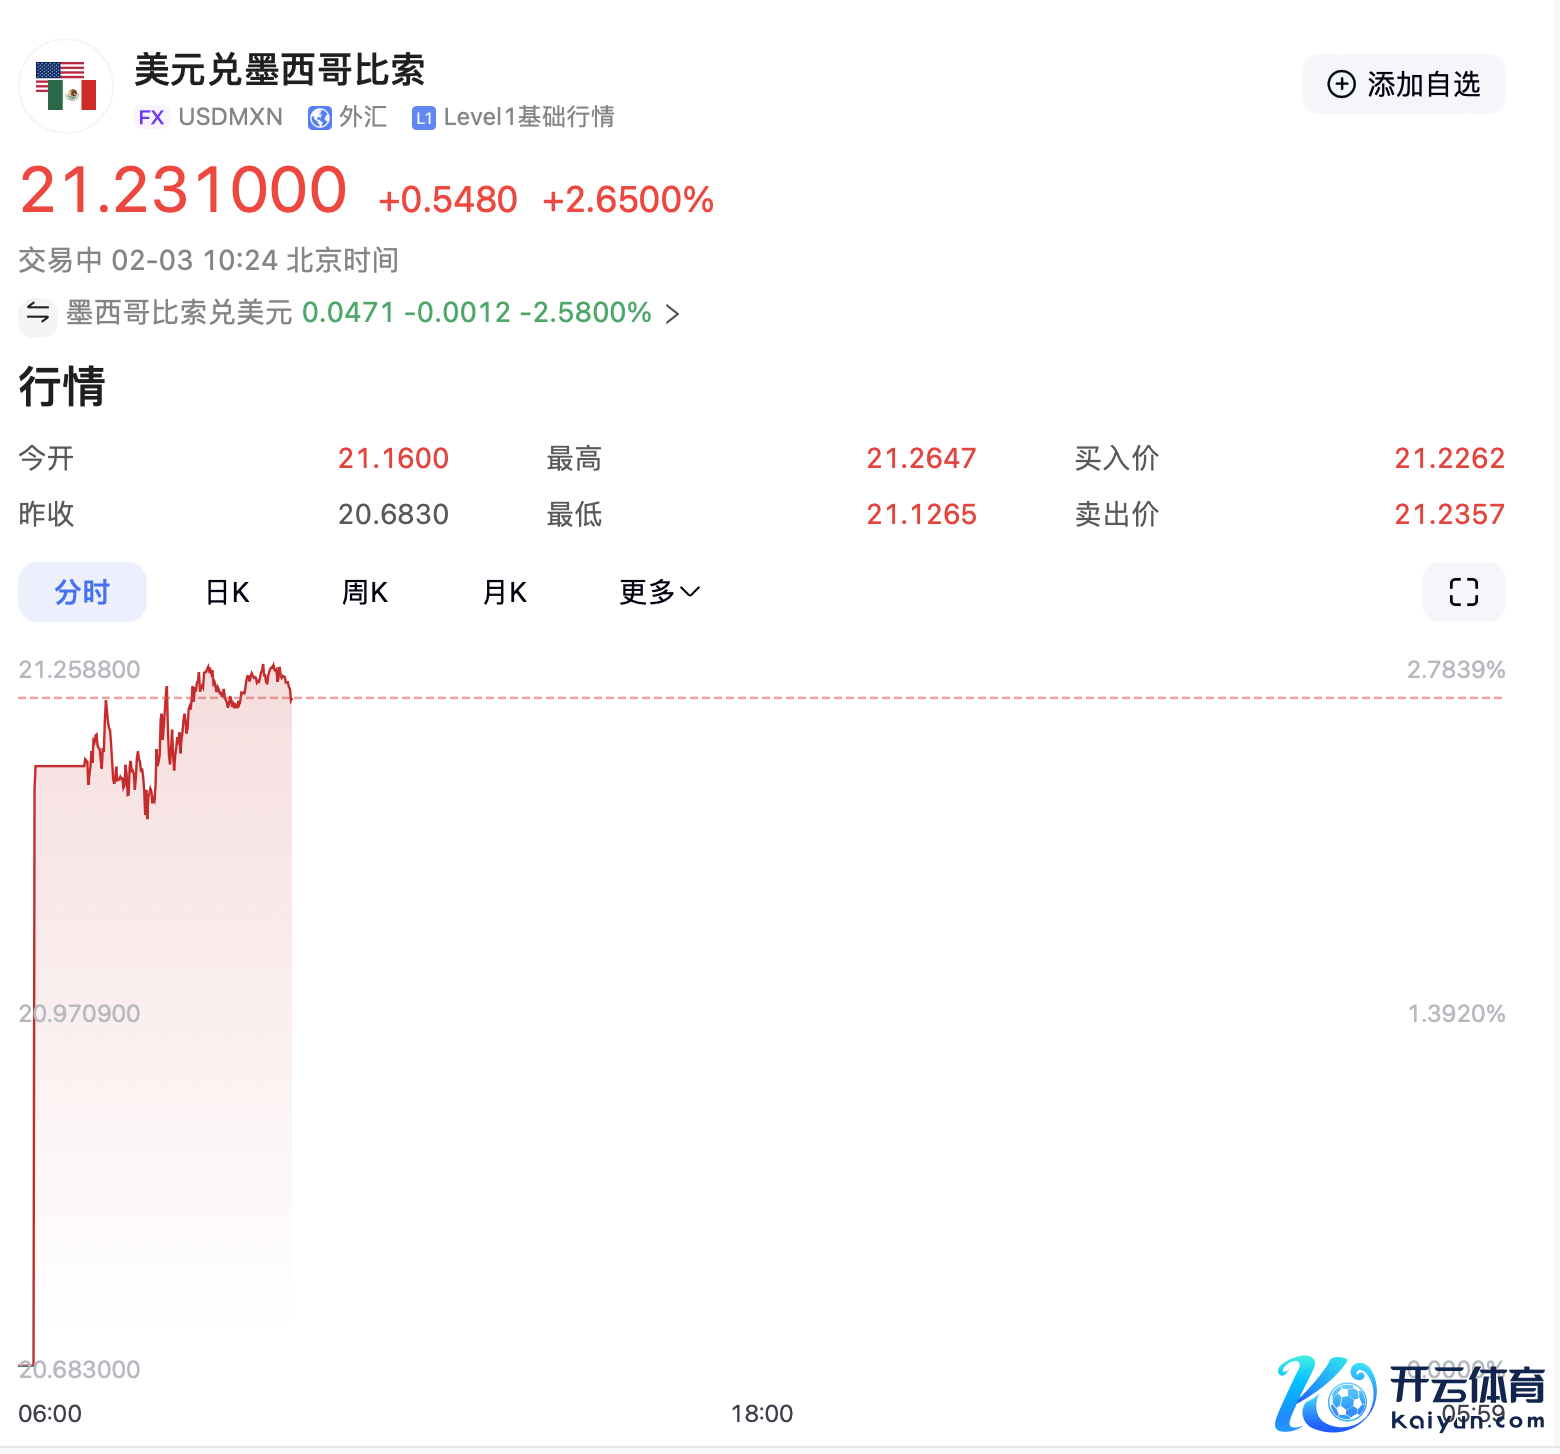
Task: Click the globe icon beside 外汇
Action: click(320, 118)
